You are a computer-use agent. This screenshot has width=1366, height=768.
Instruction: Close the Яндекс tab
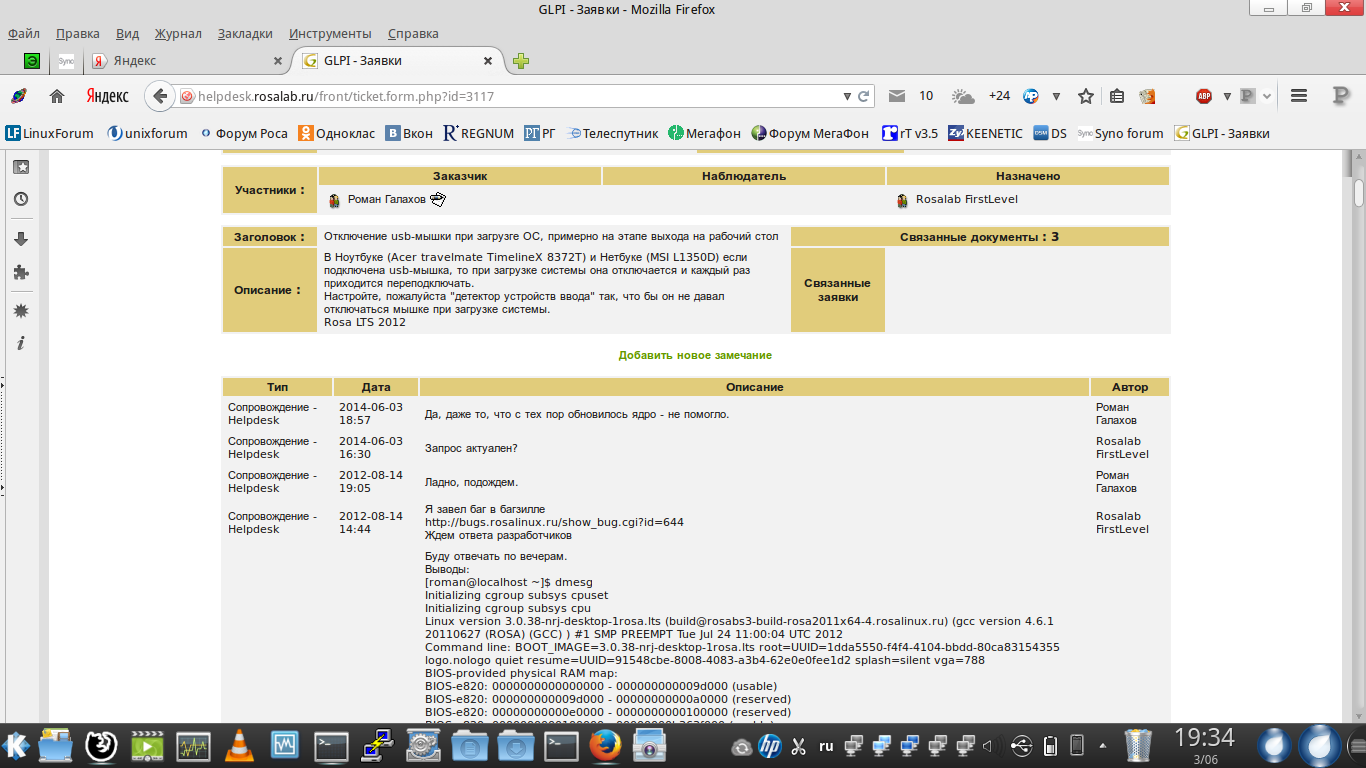click(x=278, y=61)
